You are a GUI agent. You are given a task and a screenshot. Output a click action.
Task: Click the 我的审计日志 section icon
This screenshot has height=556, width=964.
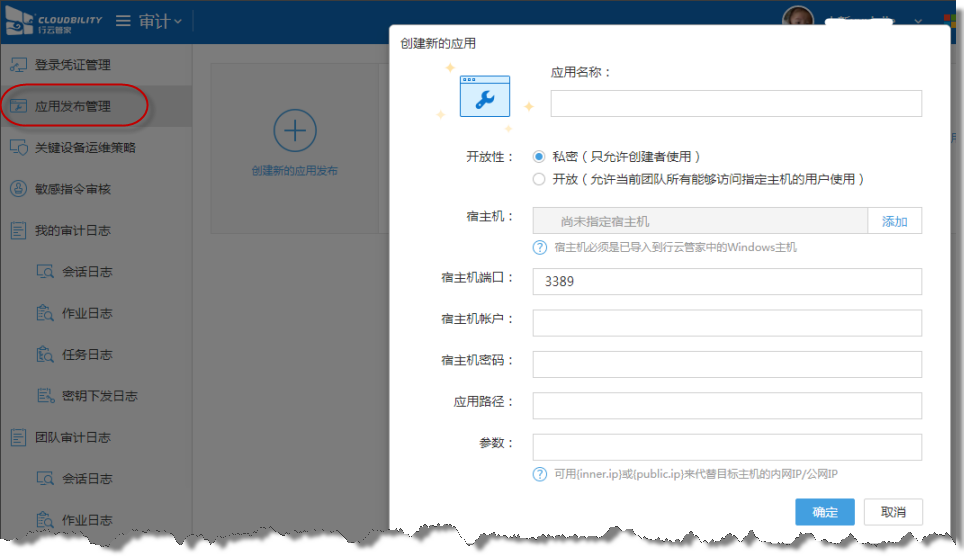tap(18, 231)
